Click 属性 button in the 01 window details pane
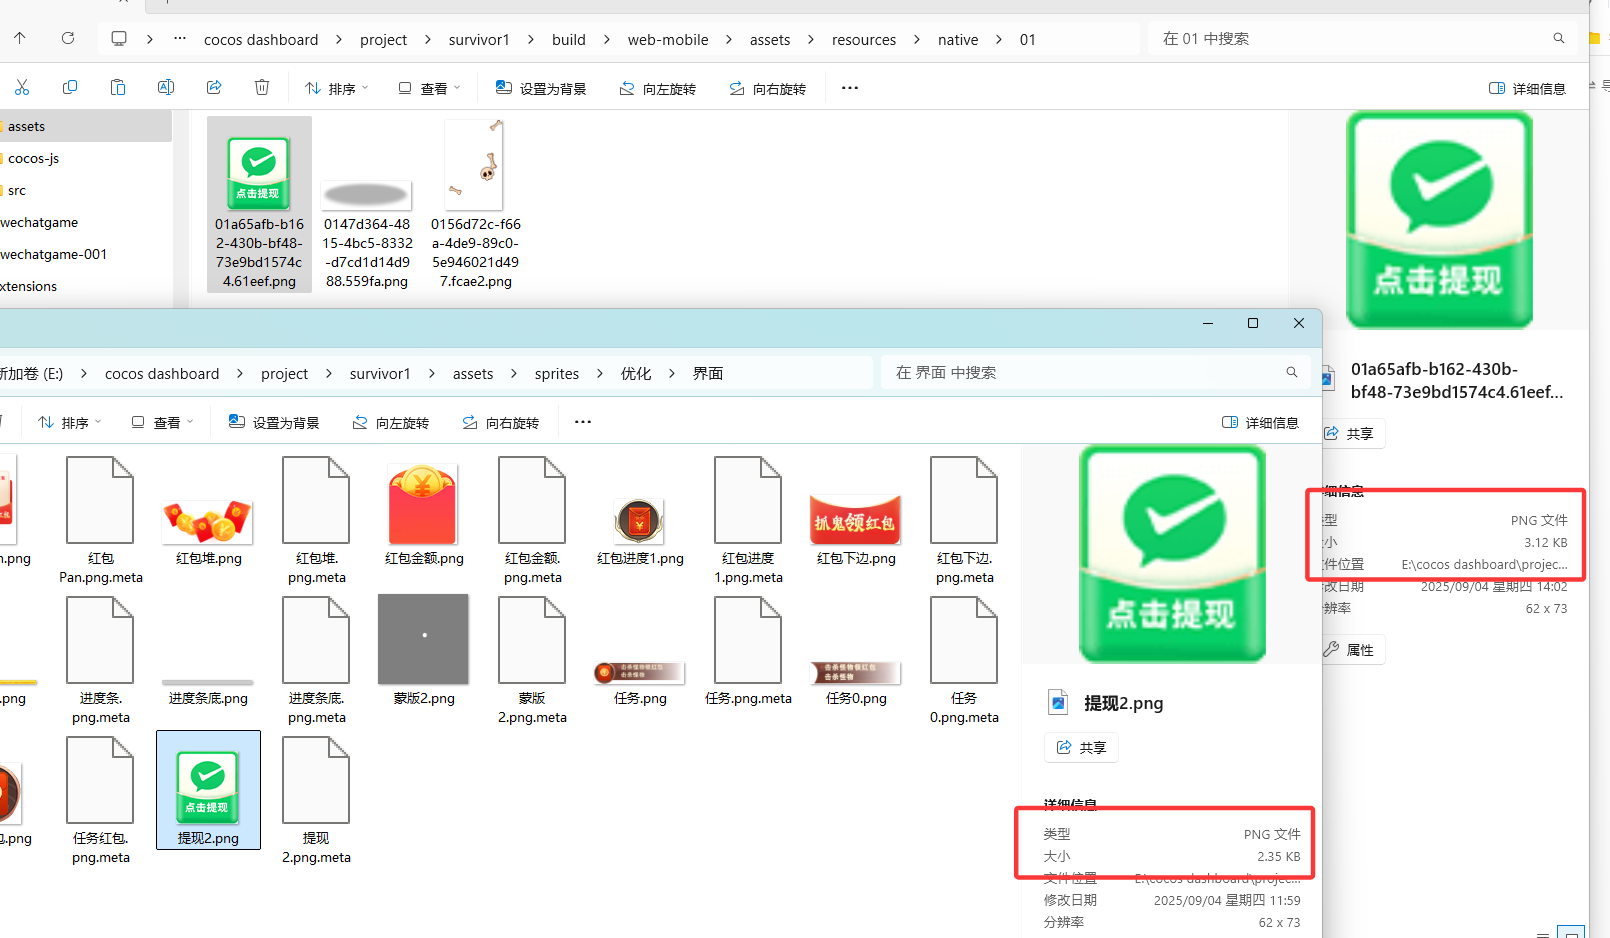The height and width of the screenshot is (938, 1610). click(1350, 650)
